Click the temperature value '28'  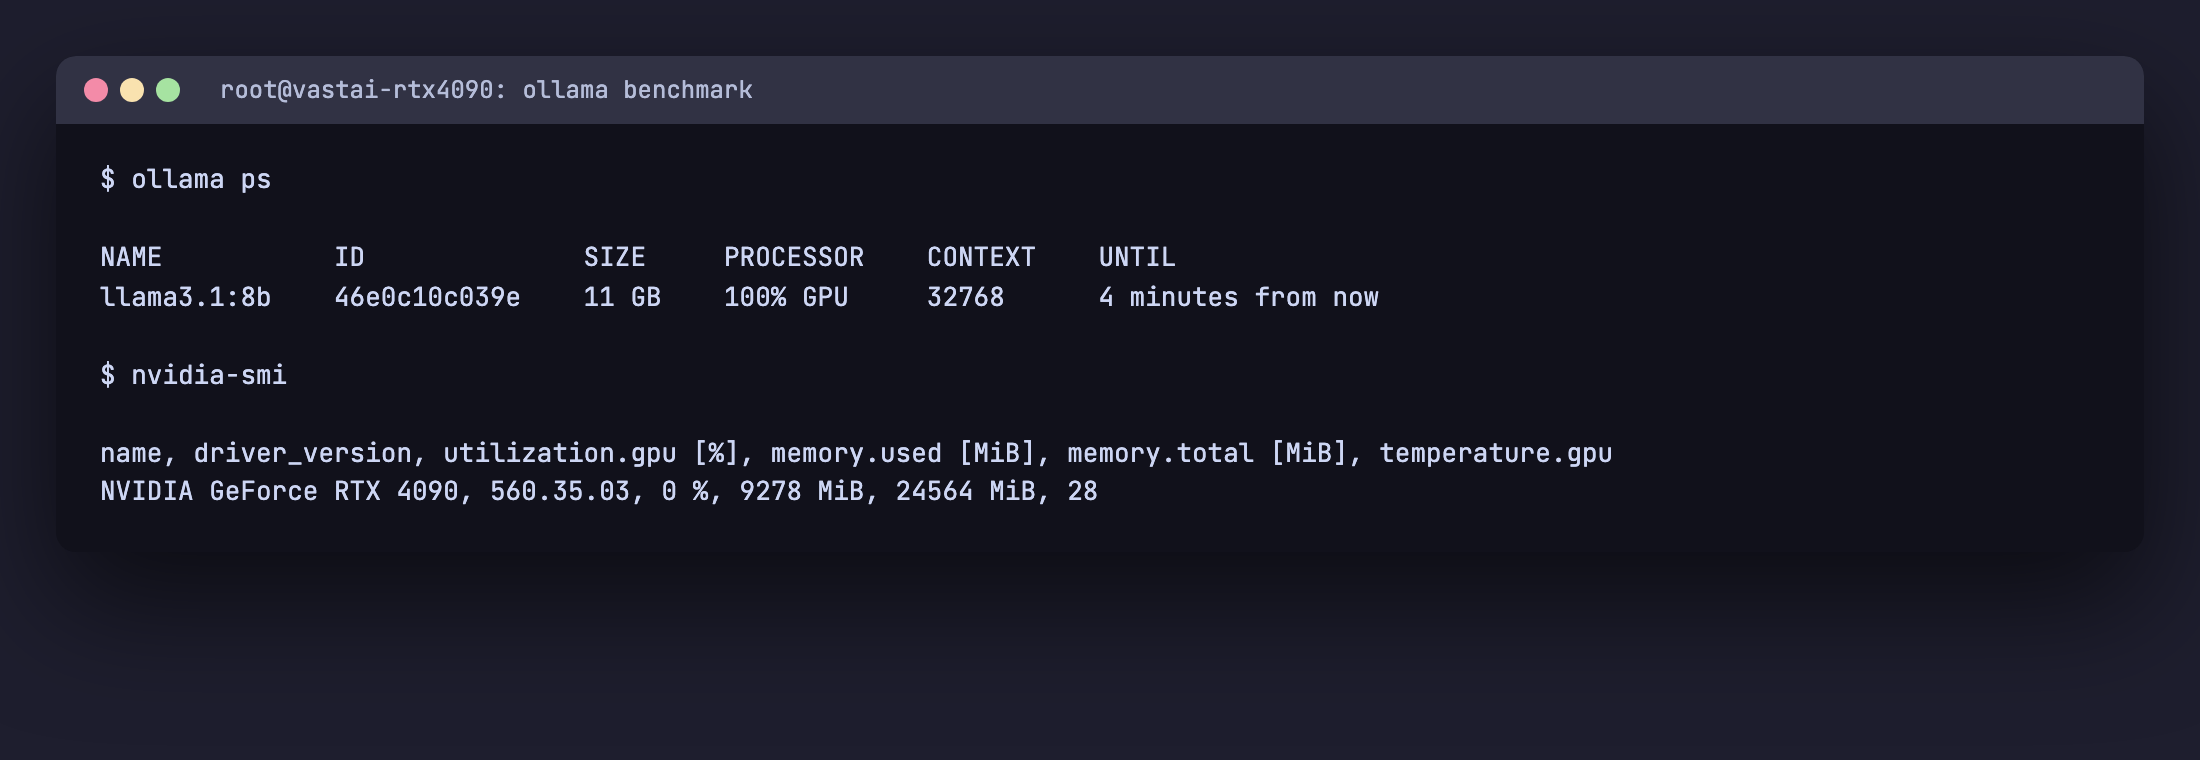point(1082,491)
